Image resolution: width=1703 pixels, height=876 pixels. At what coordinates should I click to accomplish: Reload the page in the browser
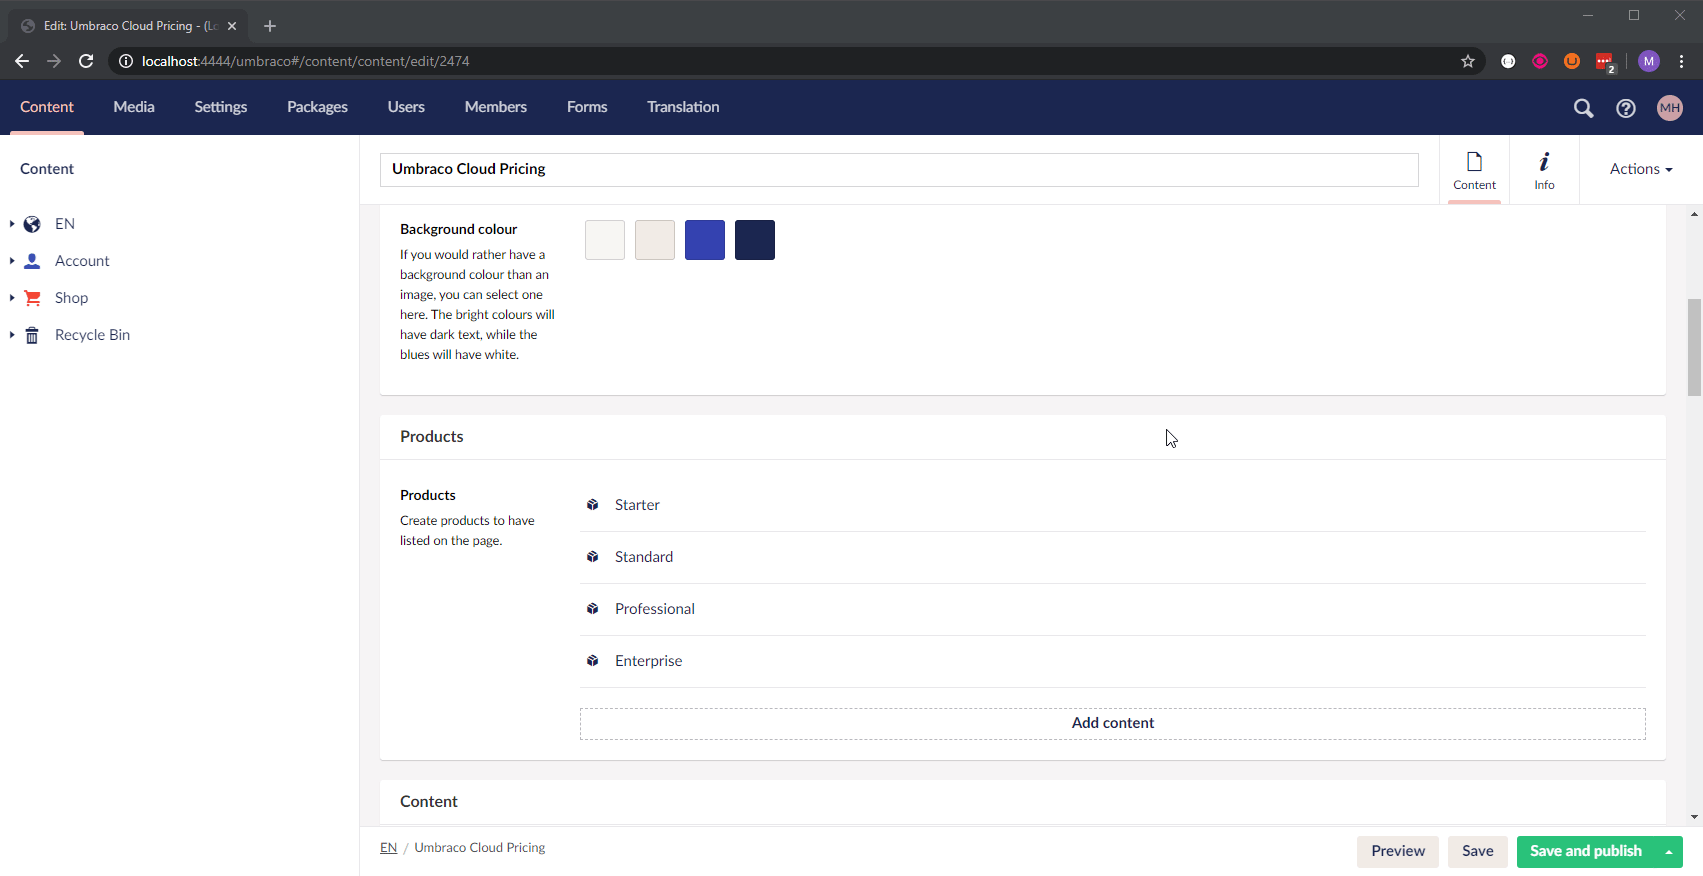[x=86, y=61]
